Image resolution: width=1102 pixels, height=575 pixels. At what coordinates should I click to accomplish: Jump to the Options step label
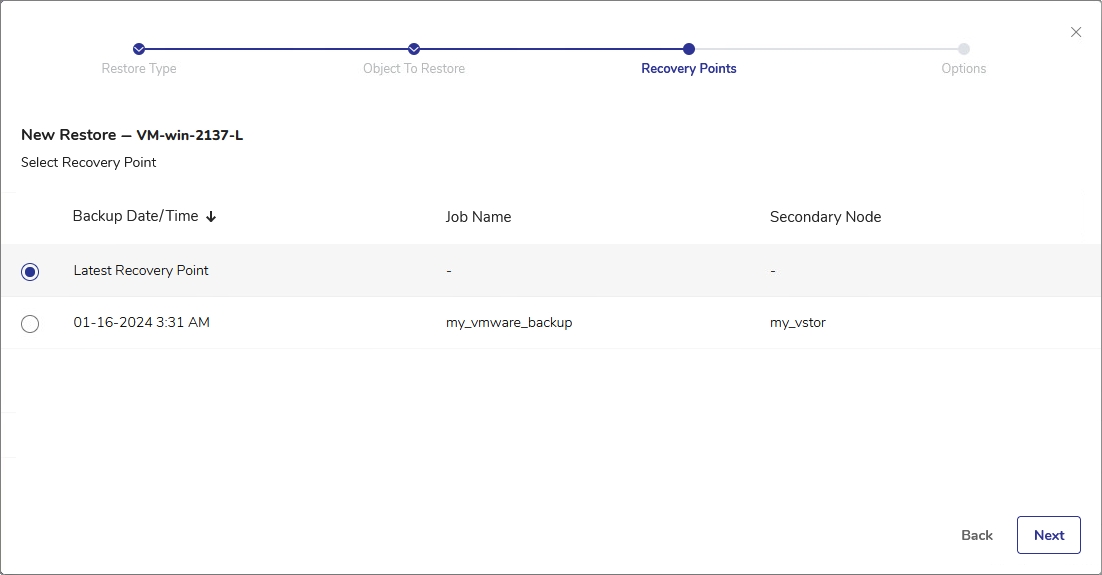(x=963, y=69)
